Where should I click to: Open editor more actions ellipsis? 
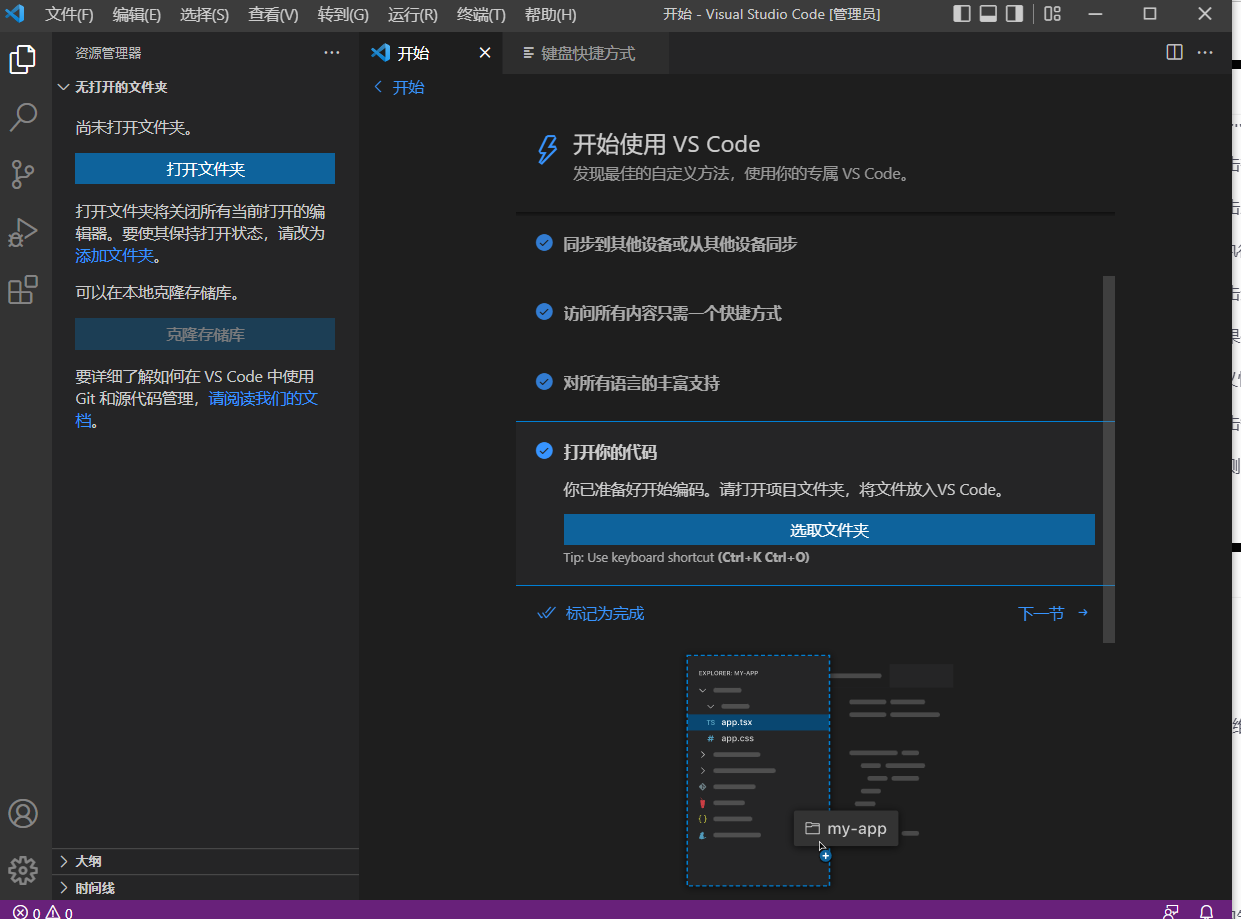pos(1205,52)
